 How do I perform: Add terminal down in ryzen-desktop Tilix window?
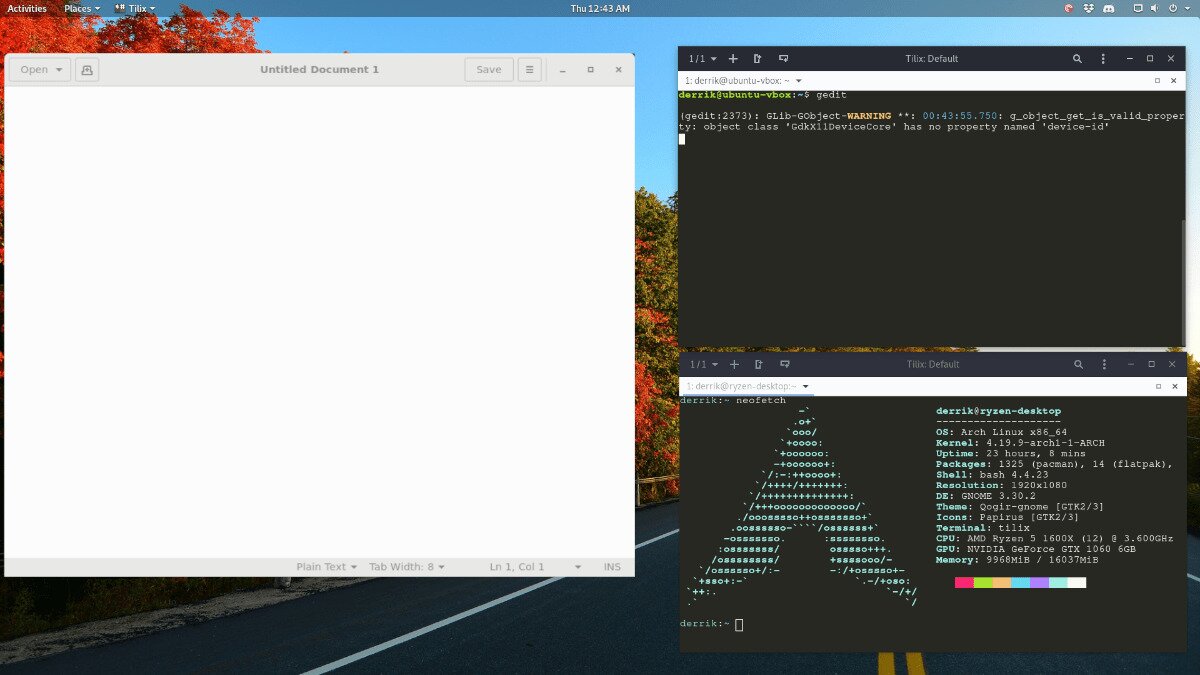783,365
